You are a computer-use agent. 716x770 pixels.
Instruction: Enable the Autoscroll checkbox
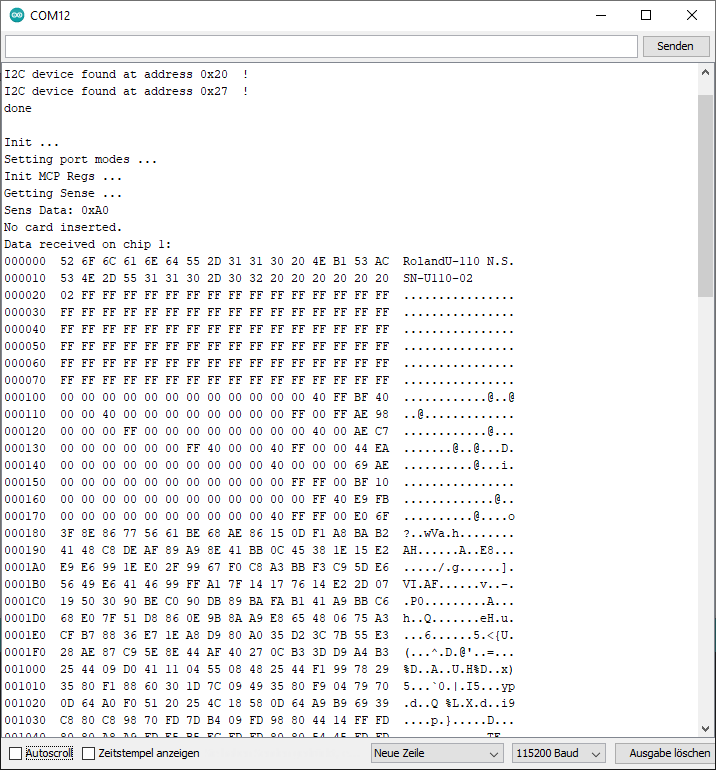pos(16,753)
